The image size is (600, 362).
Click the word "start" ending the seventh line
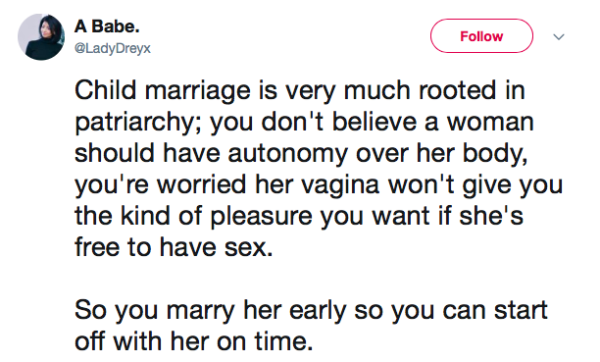pos(521,310)
